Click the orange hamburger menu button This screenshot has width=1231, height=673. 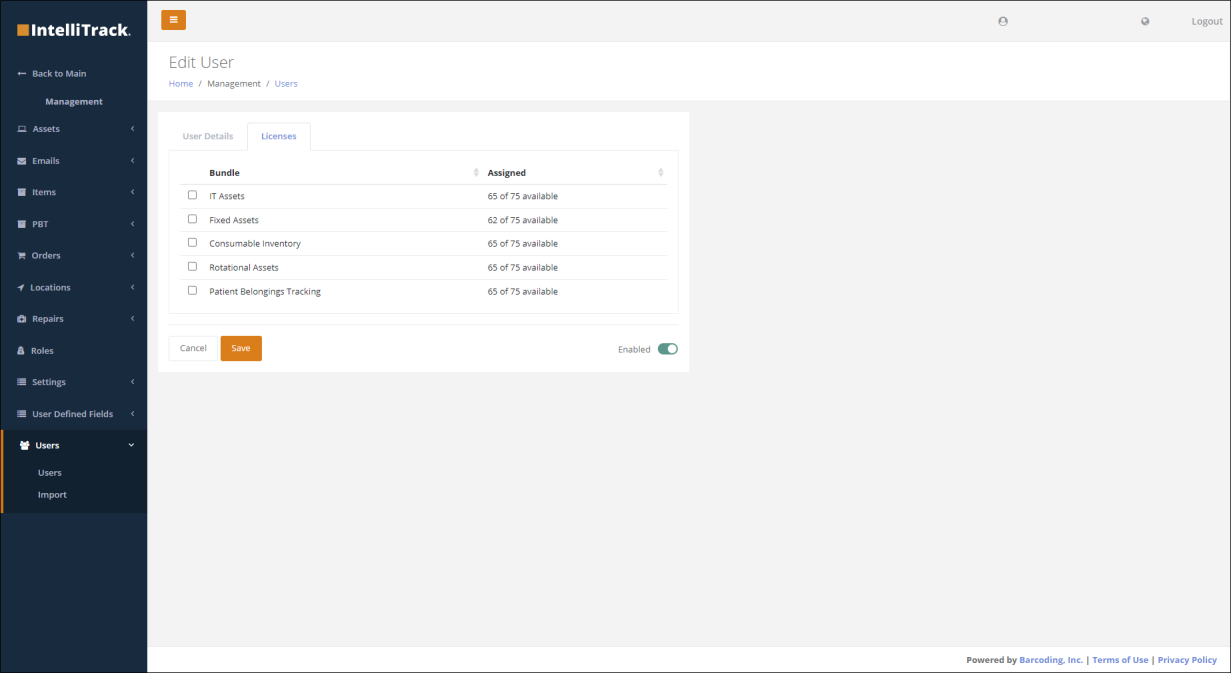click(173, 20)
